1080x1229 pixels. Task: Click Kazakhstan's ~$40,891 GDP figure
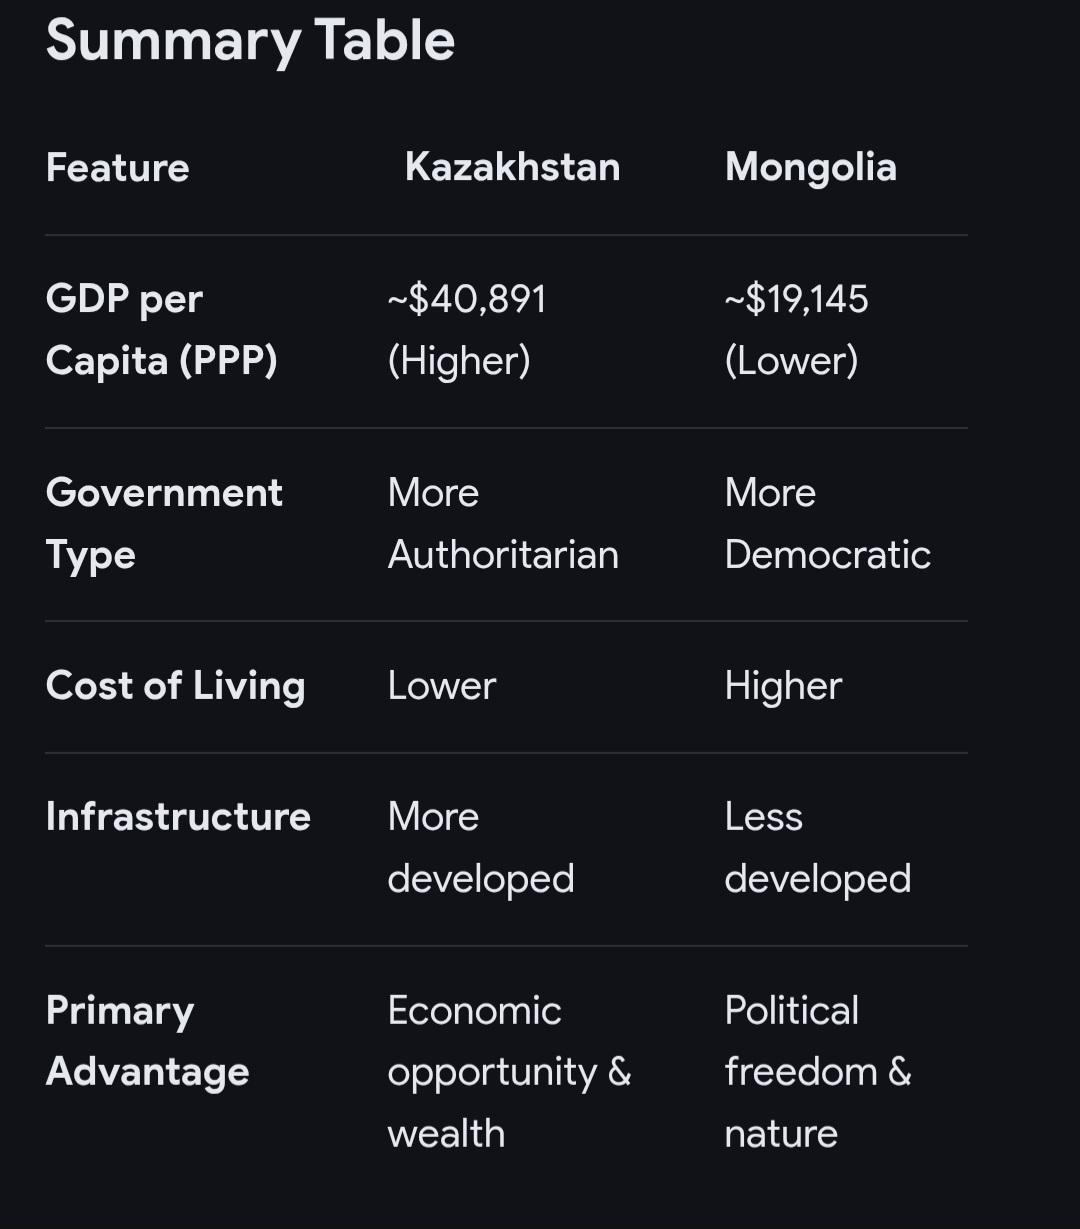pyautogui.click(x=467, y=299)
